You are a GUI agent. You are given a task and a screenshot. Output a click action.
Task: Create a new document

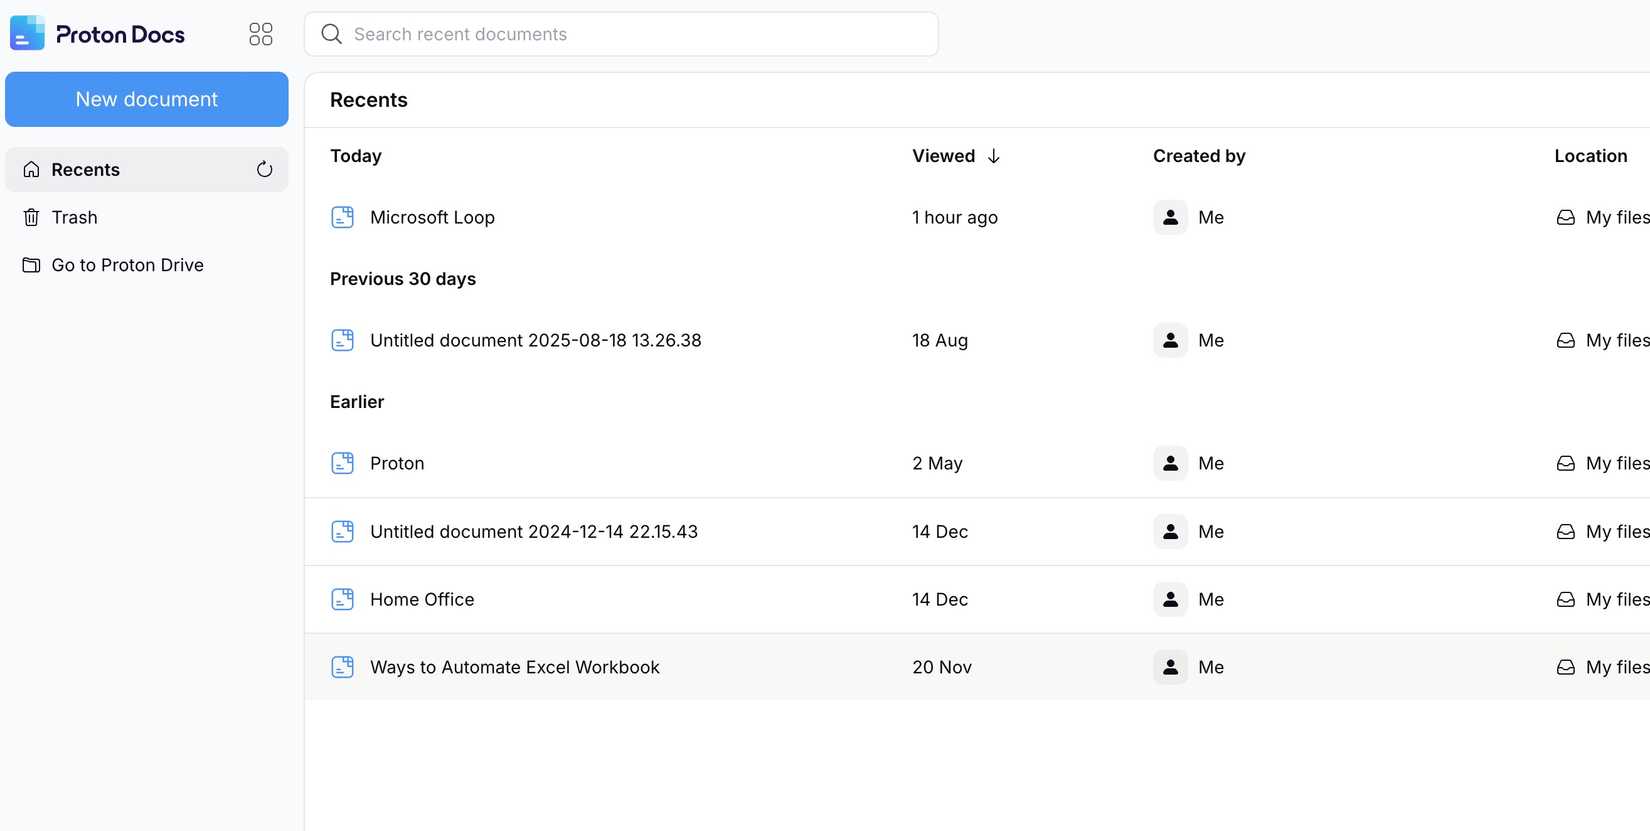point(147,99)
